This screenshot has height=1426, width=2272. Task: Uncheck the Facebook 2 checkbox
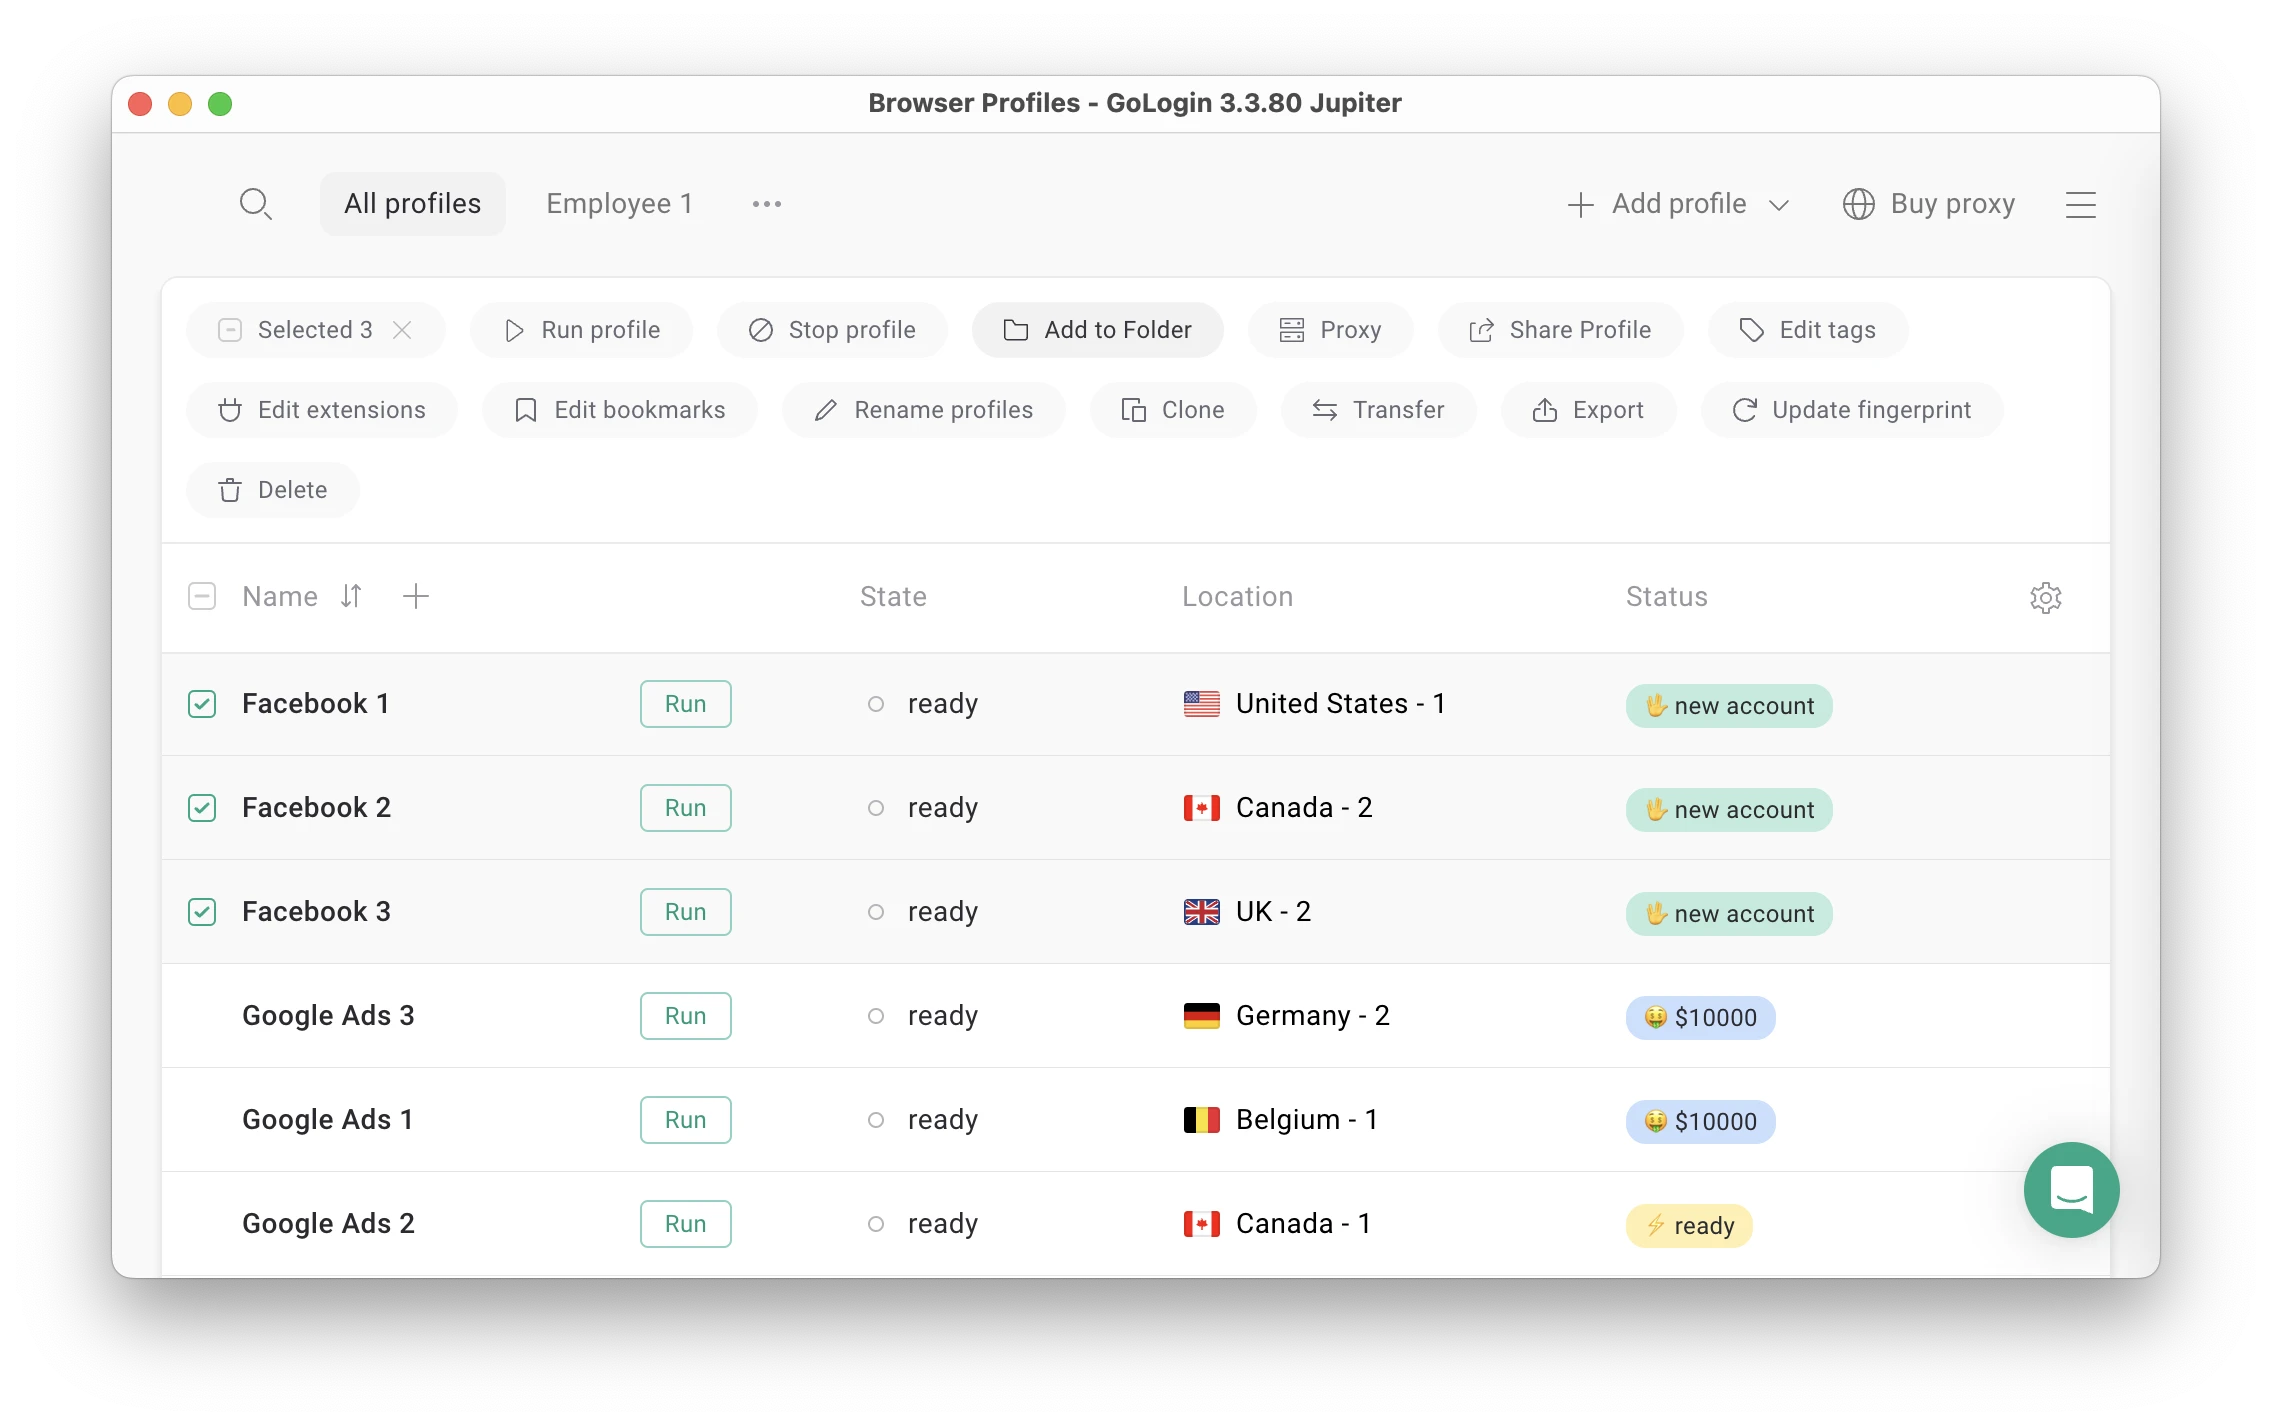pos(202,808)
